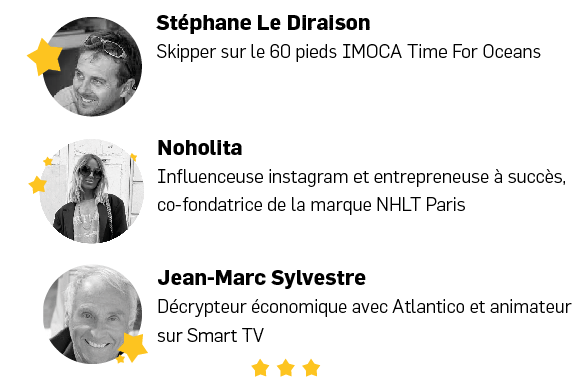Click the tiny star below Jean-Marc's portrait
The image size is (586, 384).
point(120,359)
